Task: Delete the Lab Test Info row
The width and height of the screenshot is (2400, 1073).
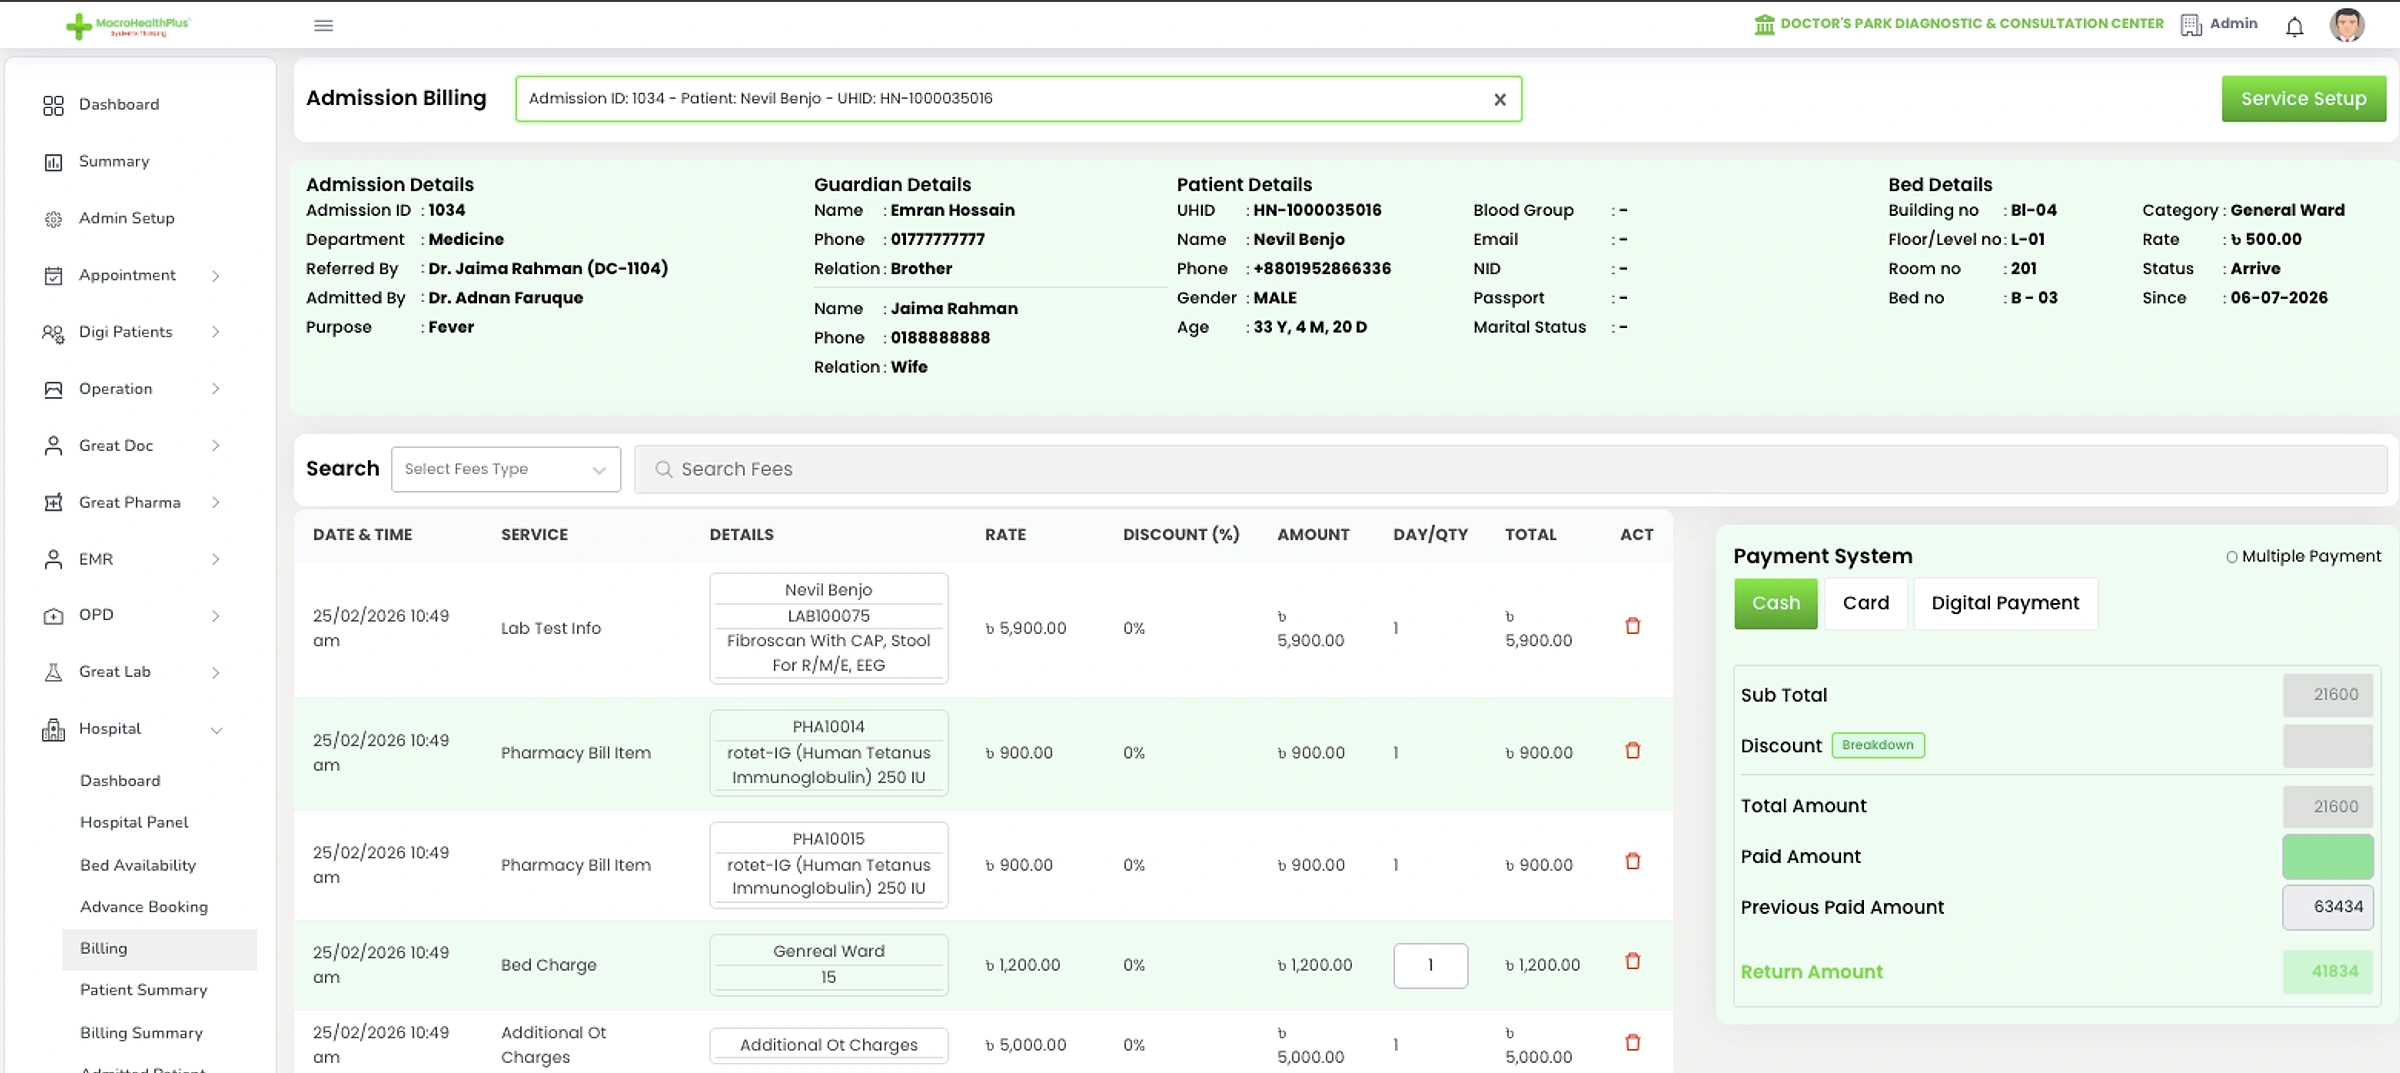Action: click(x=1632, y=626)
